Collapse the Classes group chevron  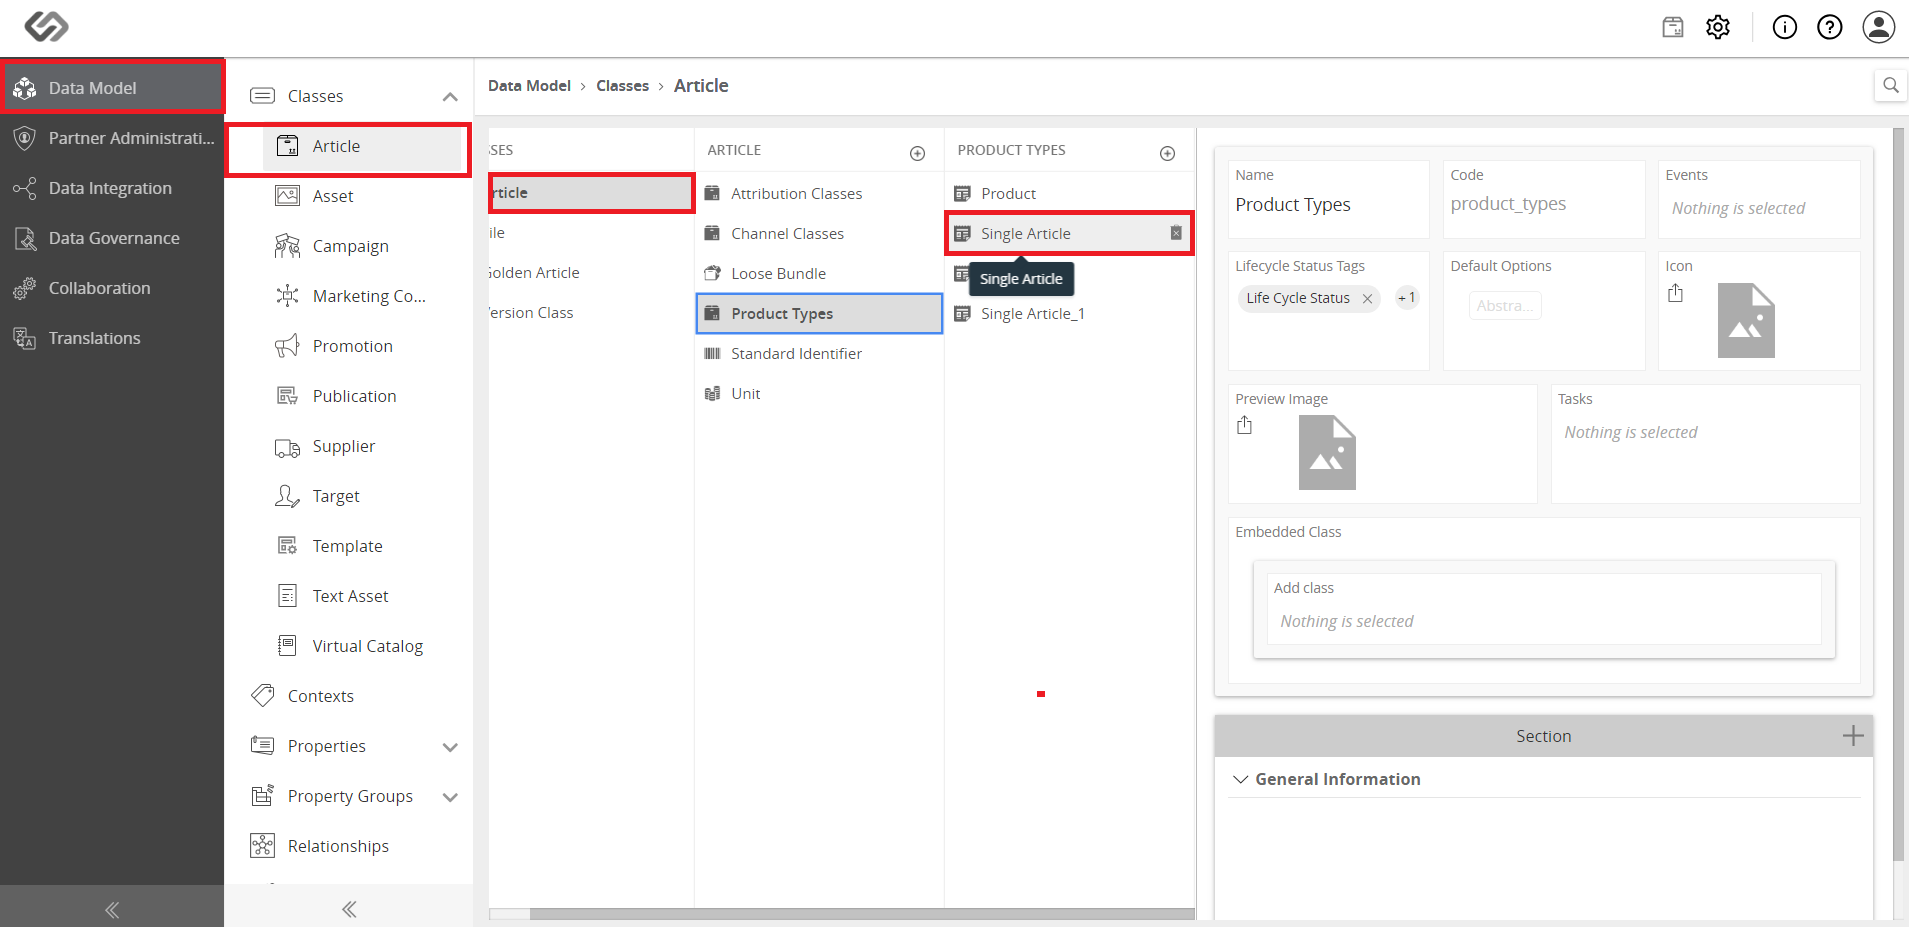point(450,97)
